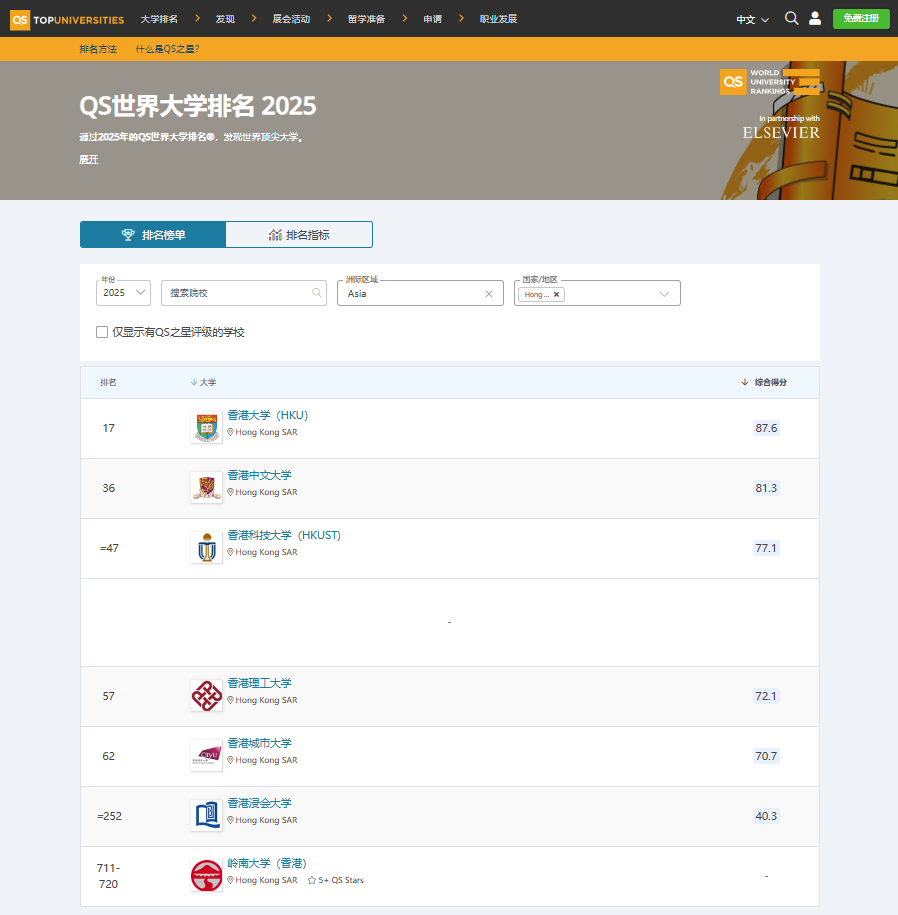Open the 职业发展 menu
The image size is (898, 915).
[x=498, y=19]
